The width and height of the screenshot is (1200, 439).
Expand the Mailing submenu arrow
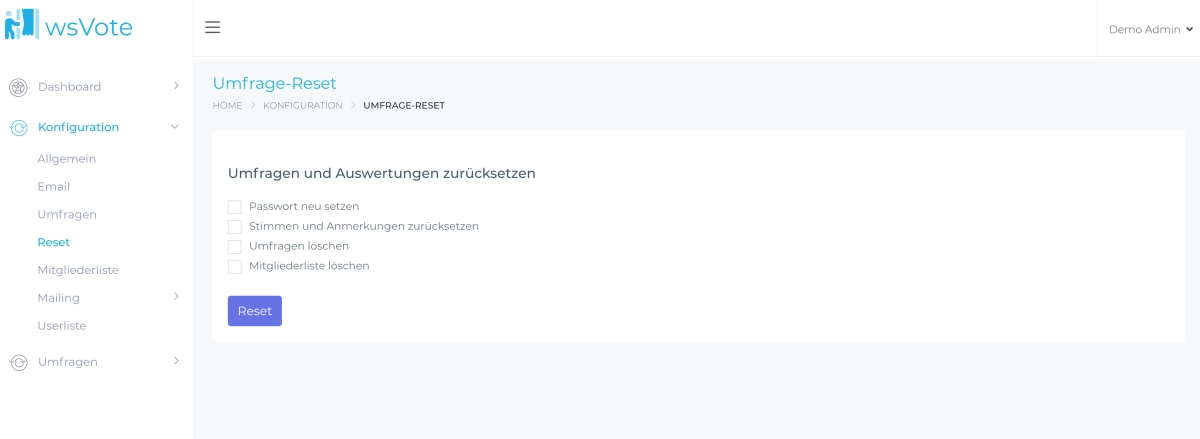pos(176,296)
